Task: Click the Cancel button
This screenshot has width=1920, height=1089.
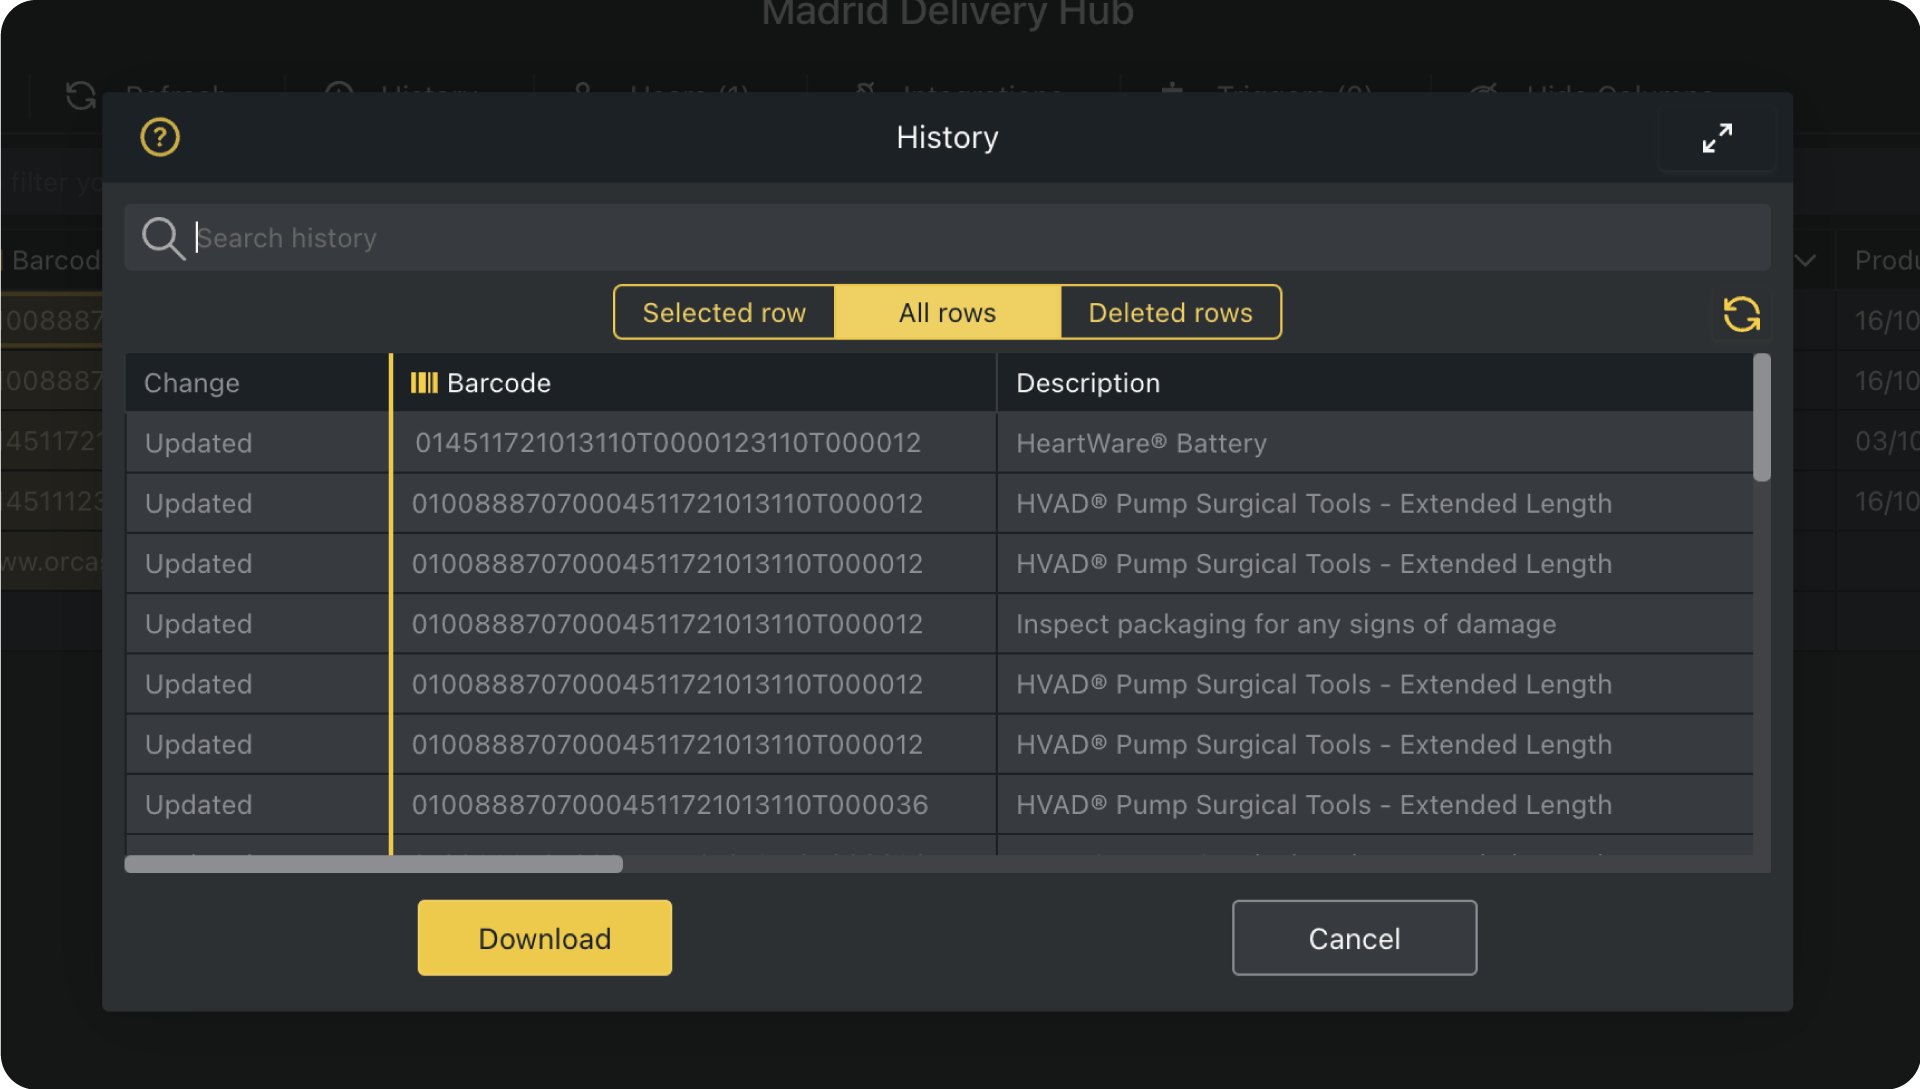Action: [1354, 939]
